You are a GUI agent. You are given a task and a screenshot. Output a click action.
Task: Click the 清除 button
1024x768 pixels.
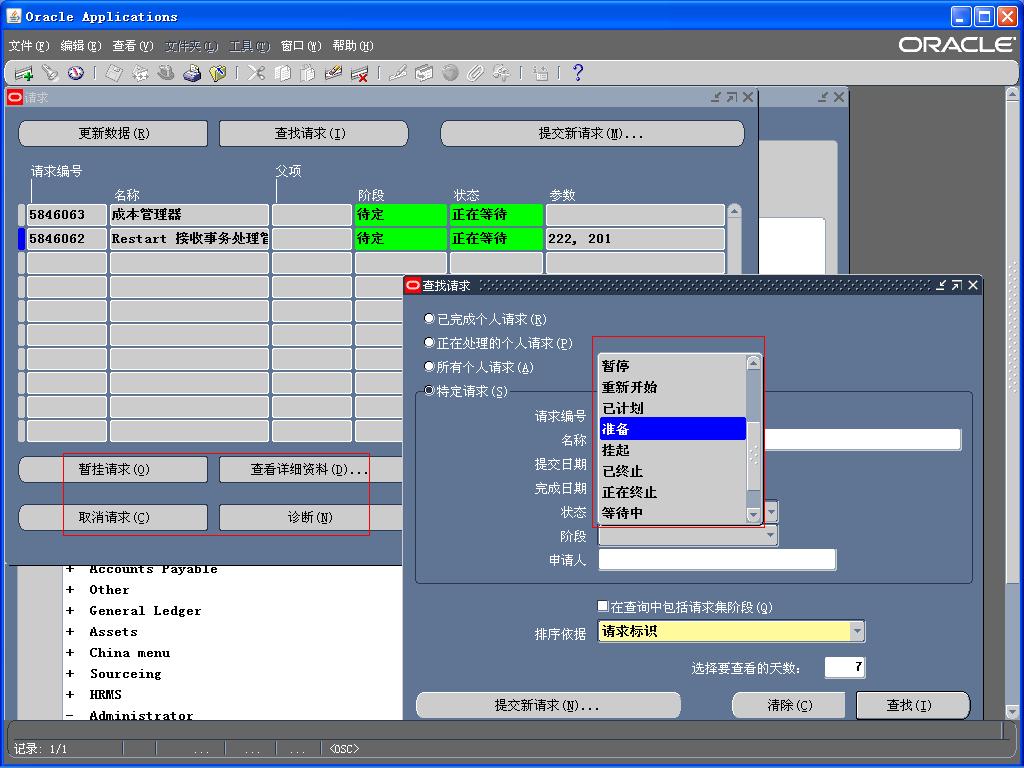pos(789,705)
